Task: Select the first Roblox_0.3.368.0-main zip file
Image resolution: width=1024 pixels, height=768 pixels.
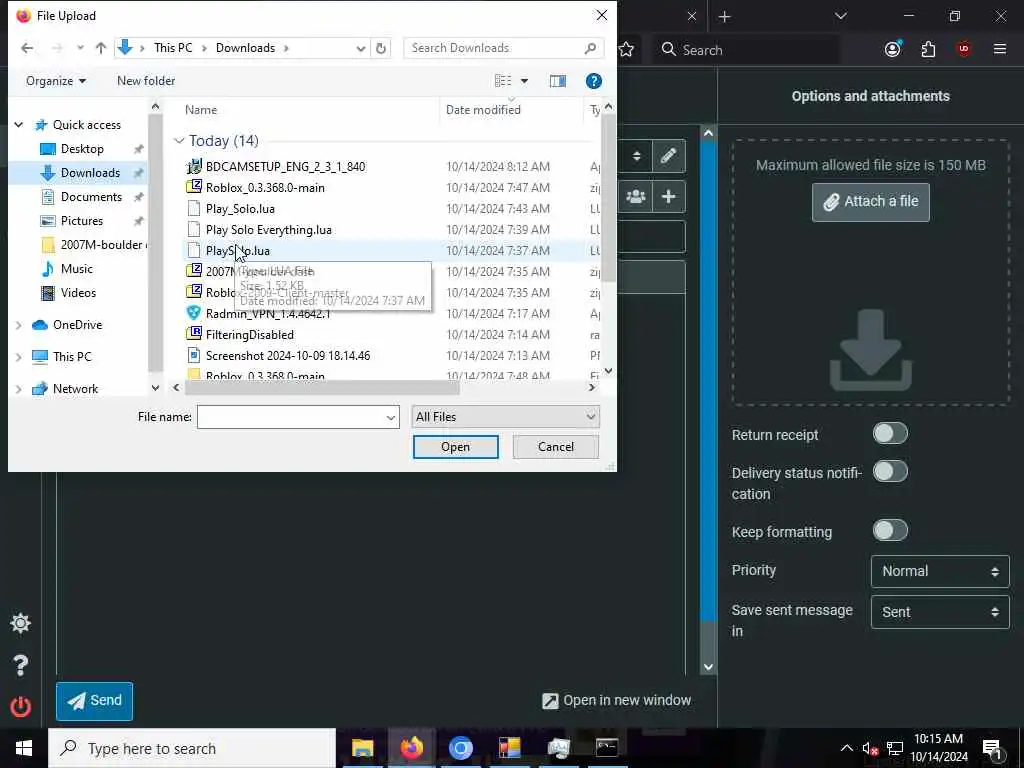Action: (x=264, y=187)
